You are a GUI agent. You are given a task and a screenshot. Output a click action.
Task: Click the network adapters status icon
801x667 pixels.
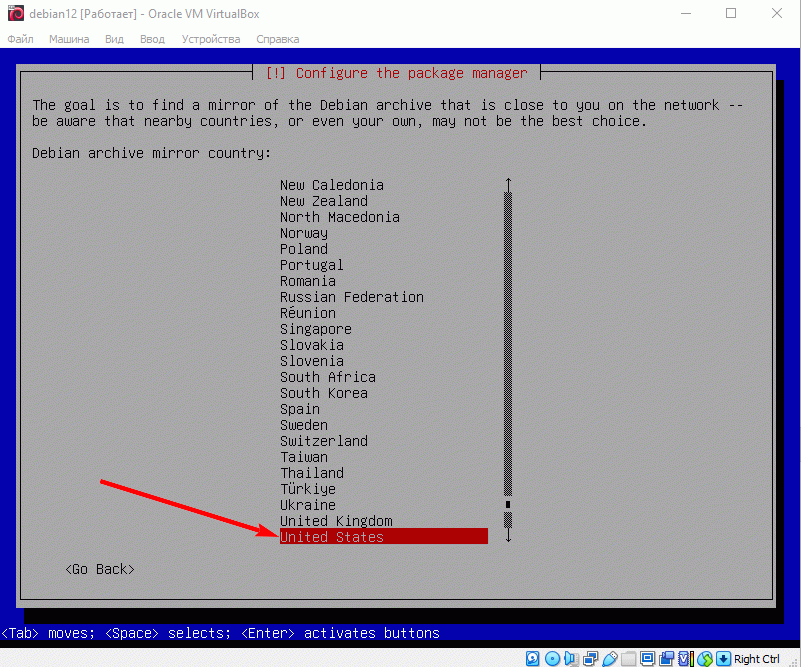pyautogui.click(x=591, y=658)
